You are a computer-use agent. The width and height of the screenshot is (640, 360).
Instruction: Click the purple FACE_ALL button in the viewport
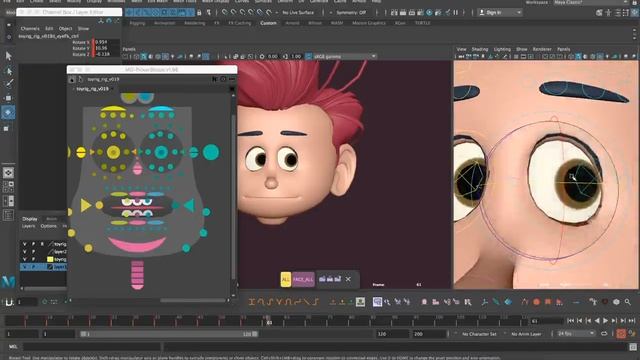303,279
